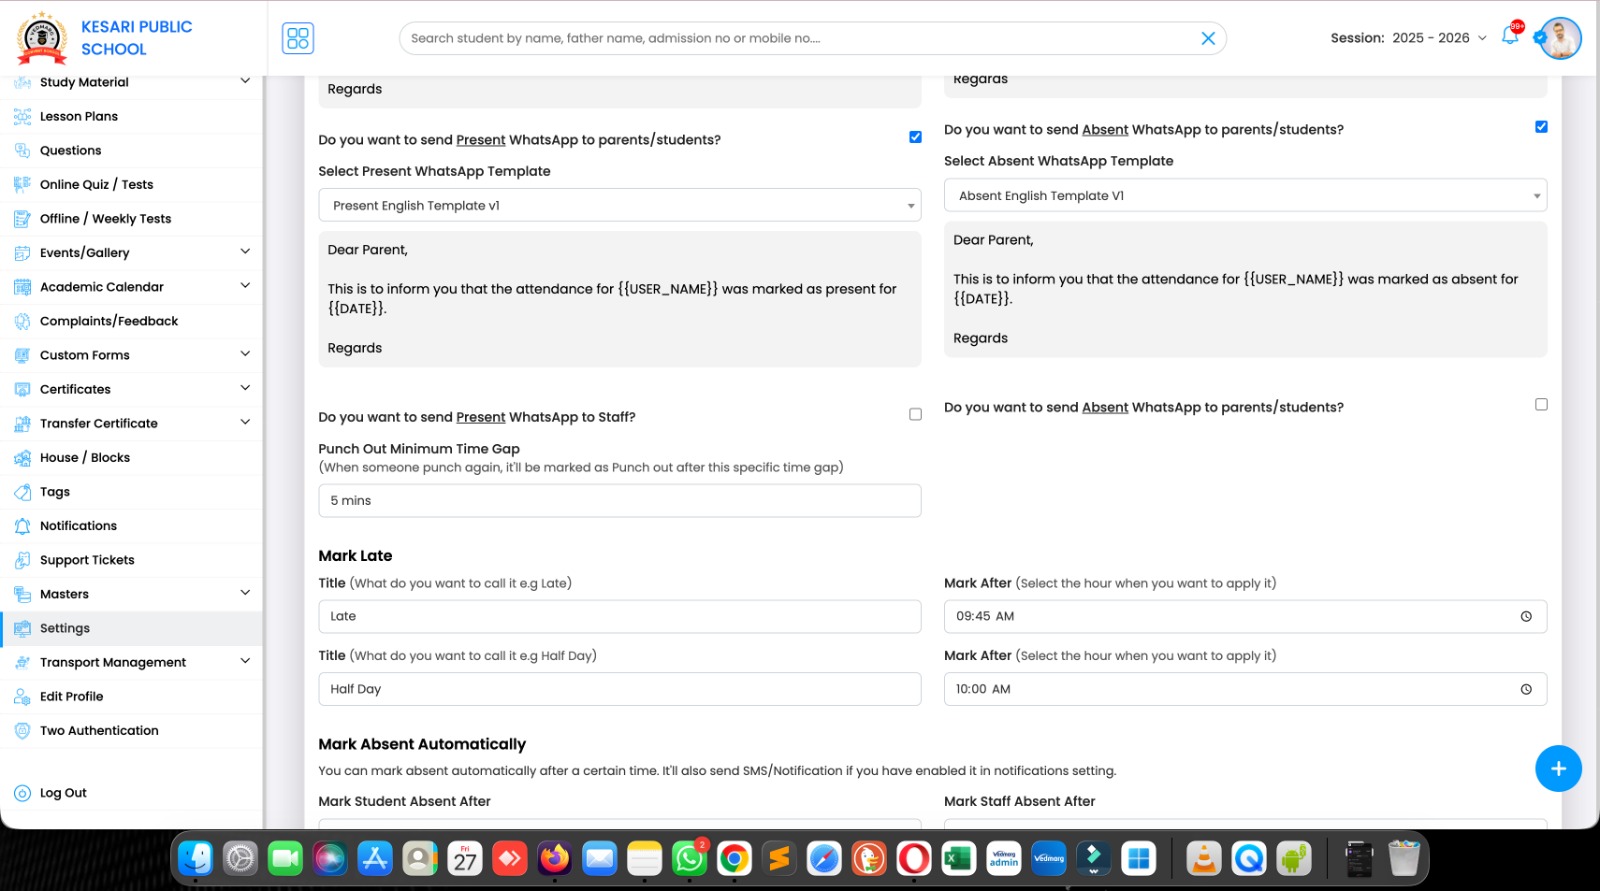Open the Edit Profile link
The image size is (1600, 891).
71,696
